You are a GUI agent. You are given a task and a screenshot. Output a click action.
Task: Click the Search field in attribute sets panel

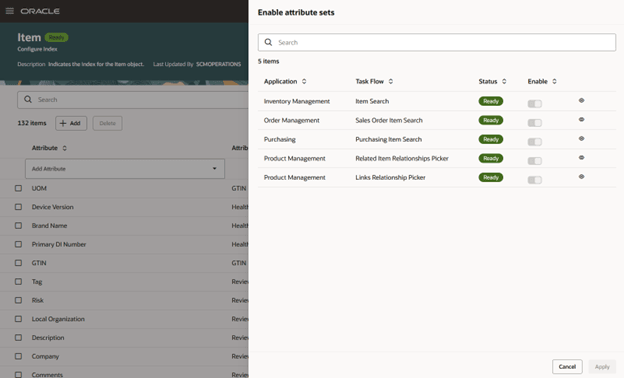[437, 42]
